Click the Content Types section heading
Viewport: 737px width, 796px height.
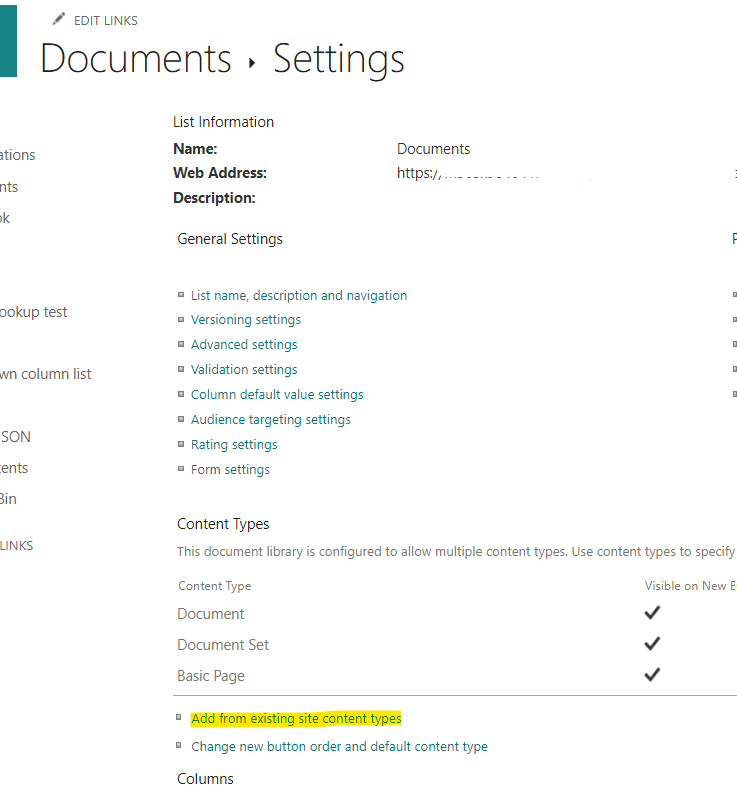223,524
